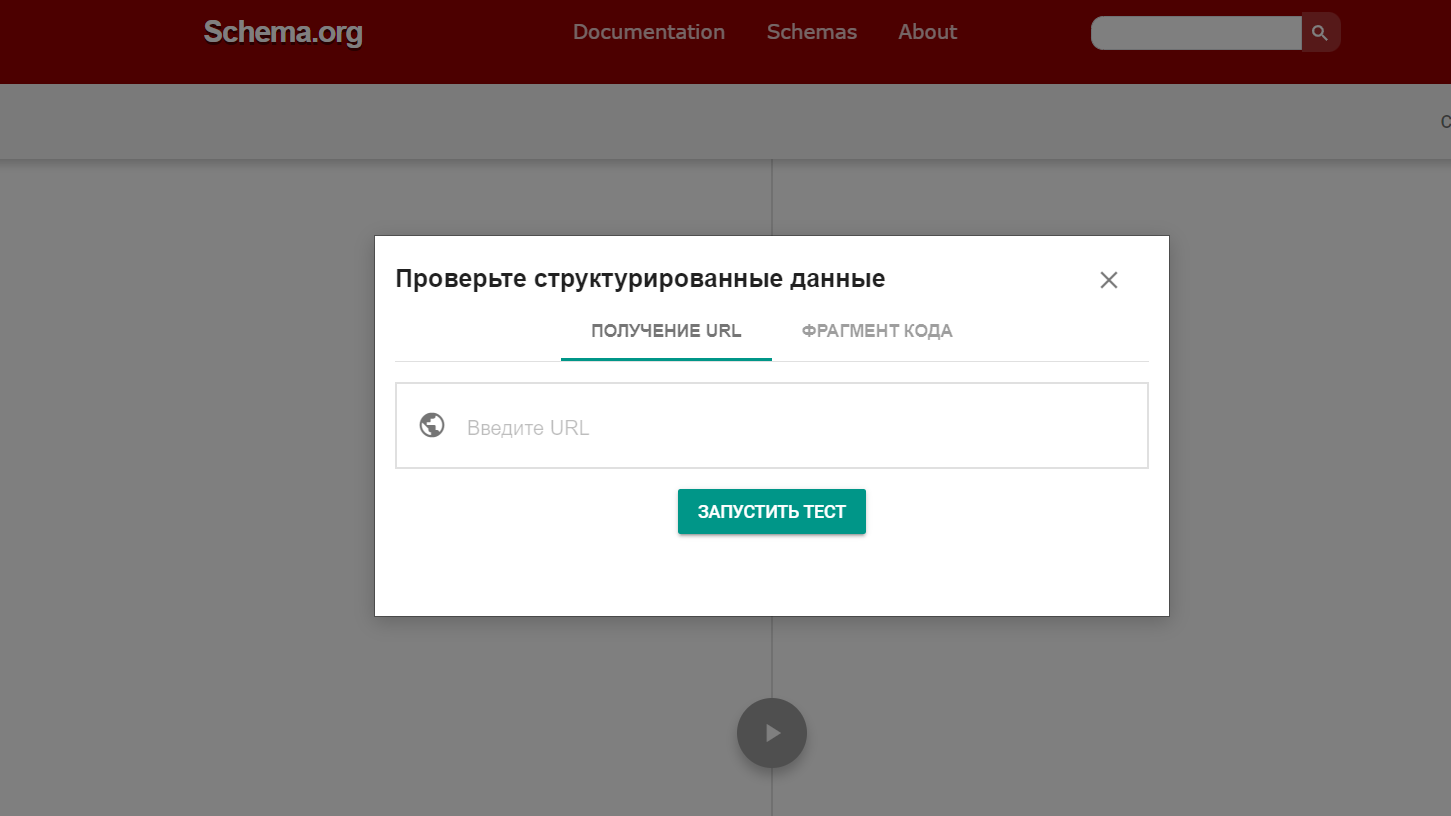Click the cut-off text at toolbar's right edge
Viewport: 1451px width, 816px height.
(x=1444, y=122)
